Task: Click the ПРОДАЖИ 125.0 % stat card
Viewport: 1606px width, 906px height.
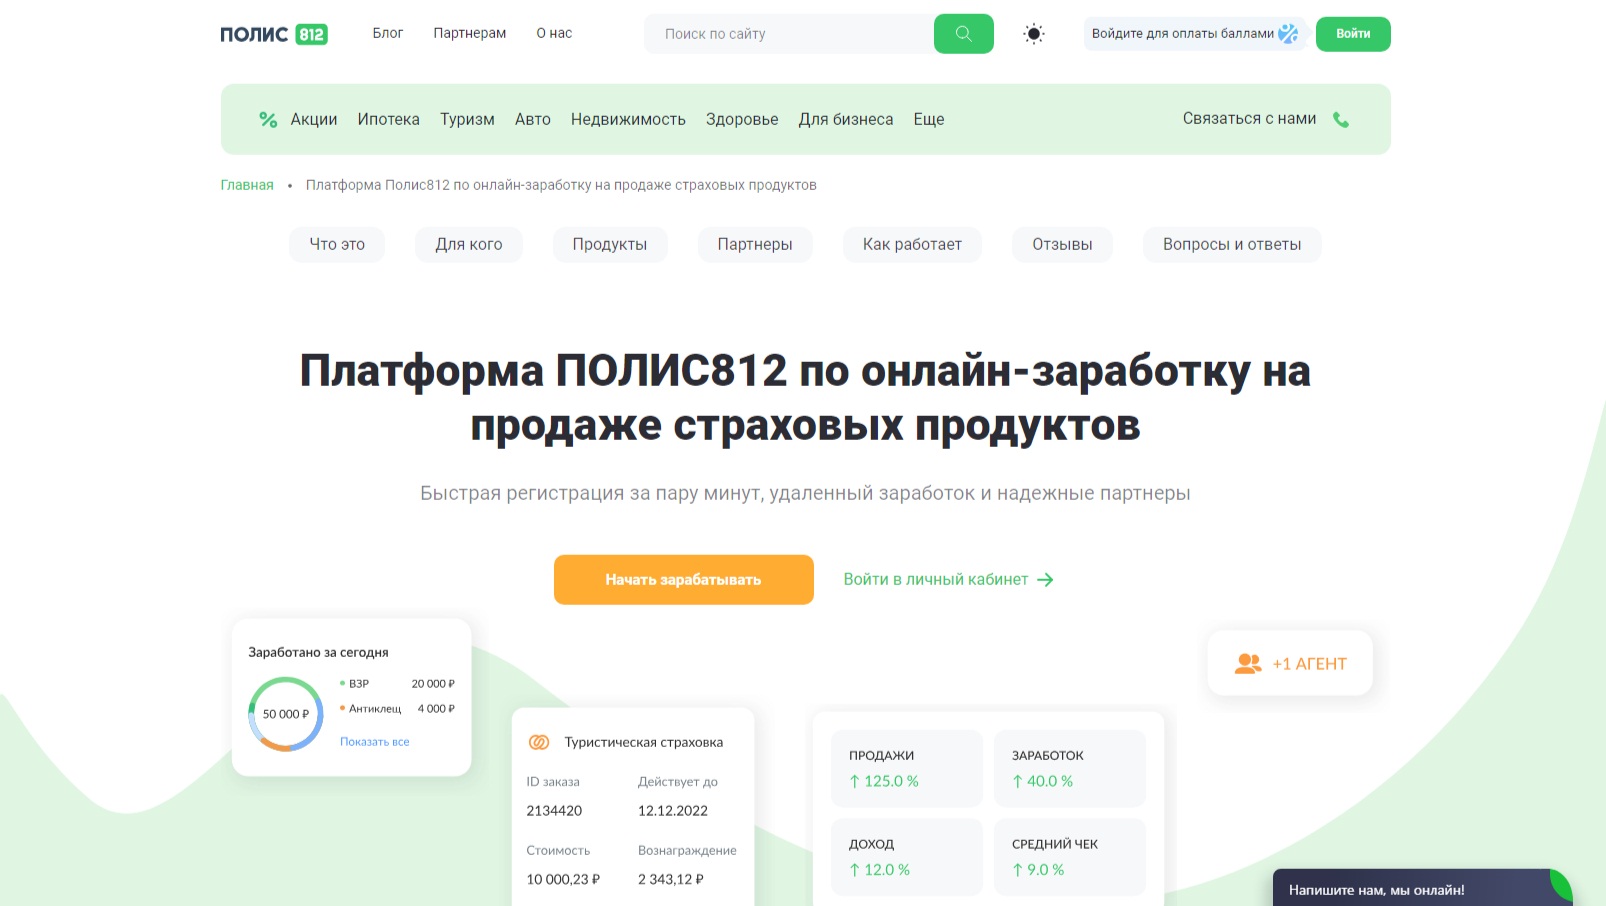Action: coord(907,768)
